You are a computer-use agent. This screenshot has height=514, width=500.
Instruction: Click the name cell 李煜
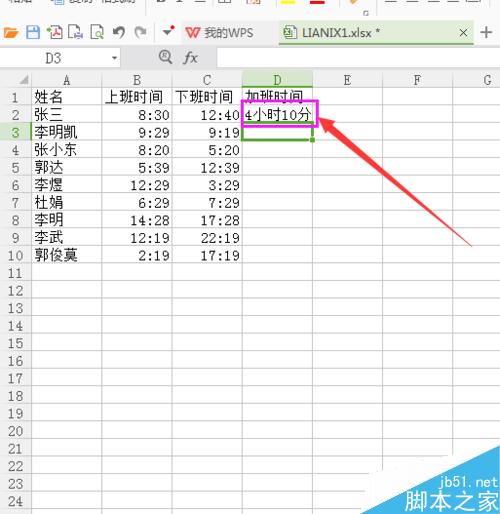click(67, 185)
